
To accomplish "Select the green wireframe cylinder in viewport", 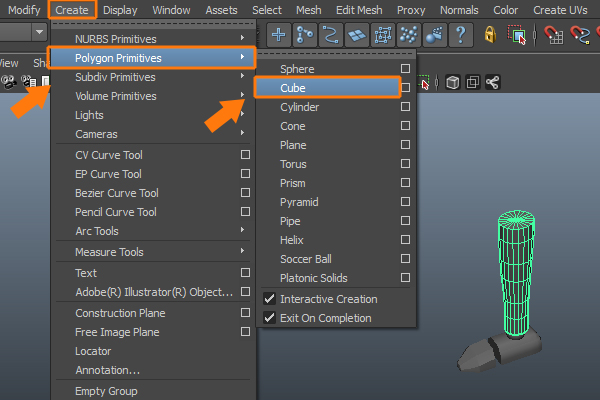I will coord(516,272).
